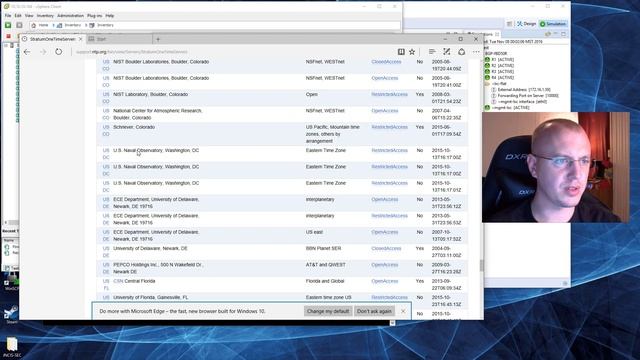Select INCIS-SEC desktop file icon
The height and width of the screenshot is (360, 640).
[12, 347]
